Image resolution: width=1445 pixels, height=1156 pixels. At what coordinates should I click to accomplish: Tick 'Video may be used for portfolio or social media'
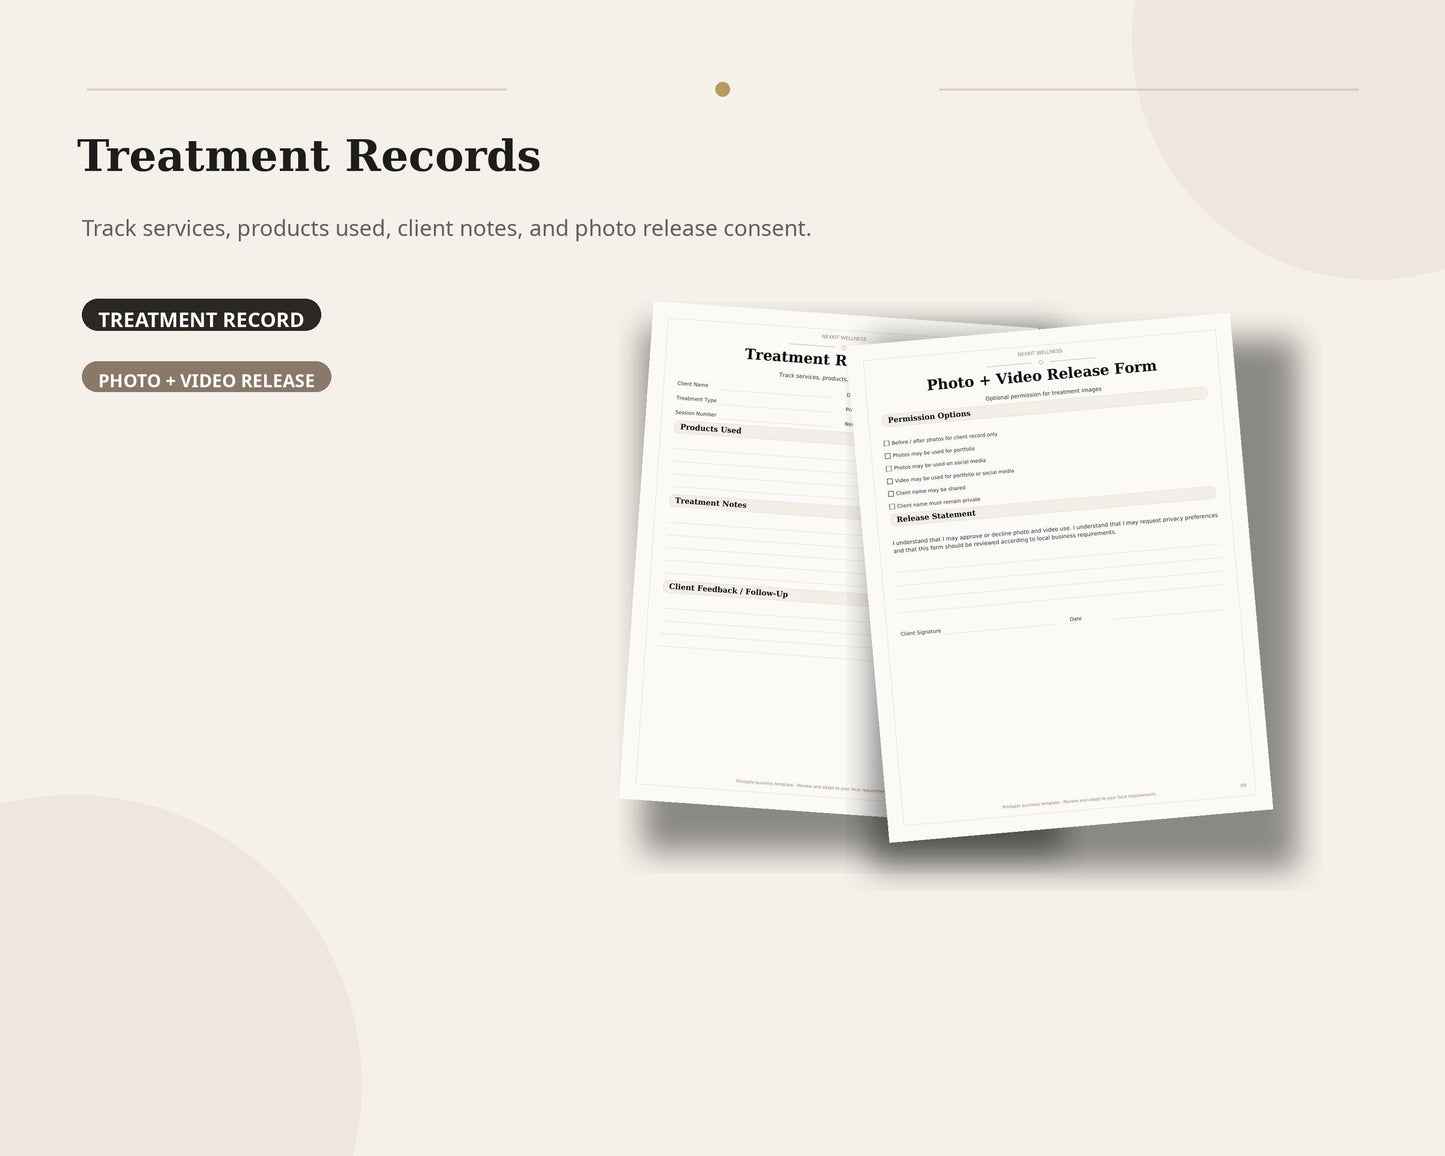[x=890, y=481]
